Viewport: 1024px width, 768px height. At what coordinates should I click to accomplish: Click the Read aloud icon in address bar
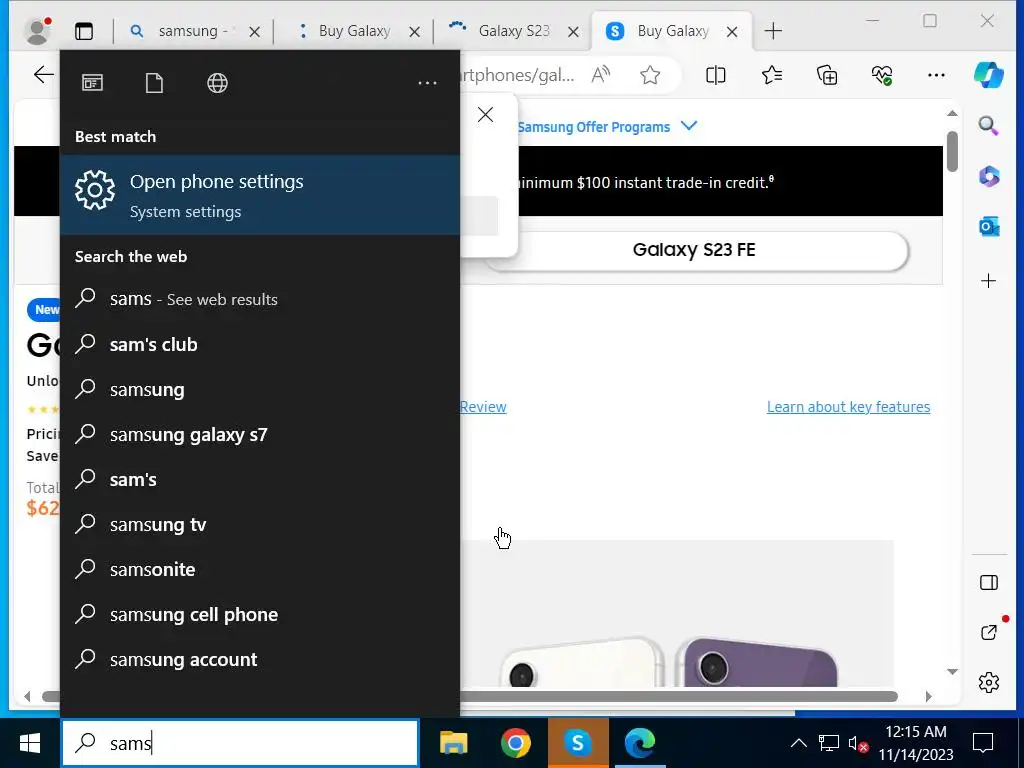point(601,75)
